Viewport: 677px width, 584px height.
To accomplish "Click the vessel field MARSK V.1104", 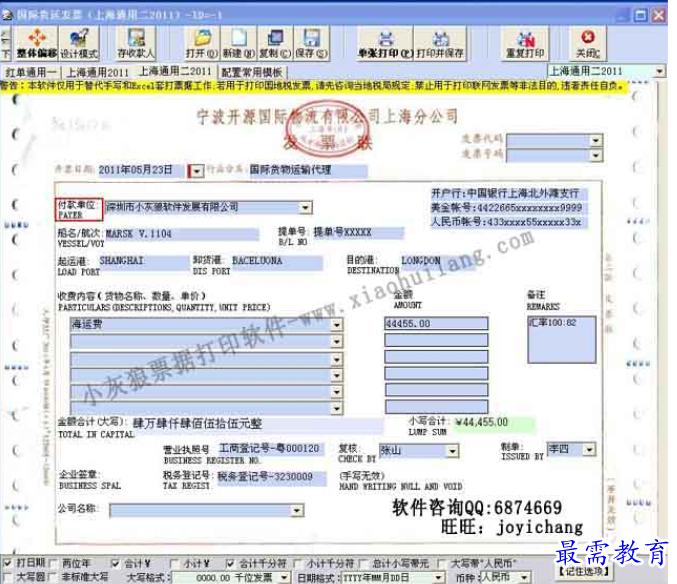I will (182, 234).
